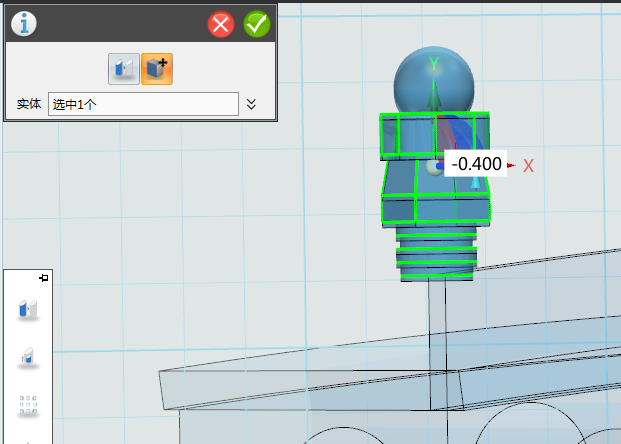The image size is (621, 444).
Task: Confirm with the green checkmark button
Action: (257, 24)
